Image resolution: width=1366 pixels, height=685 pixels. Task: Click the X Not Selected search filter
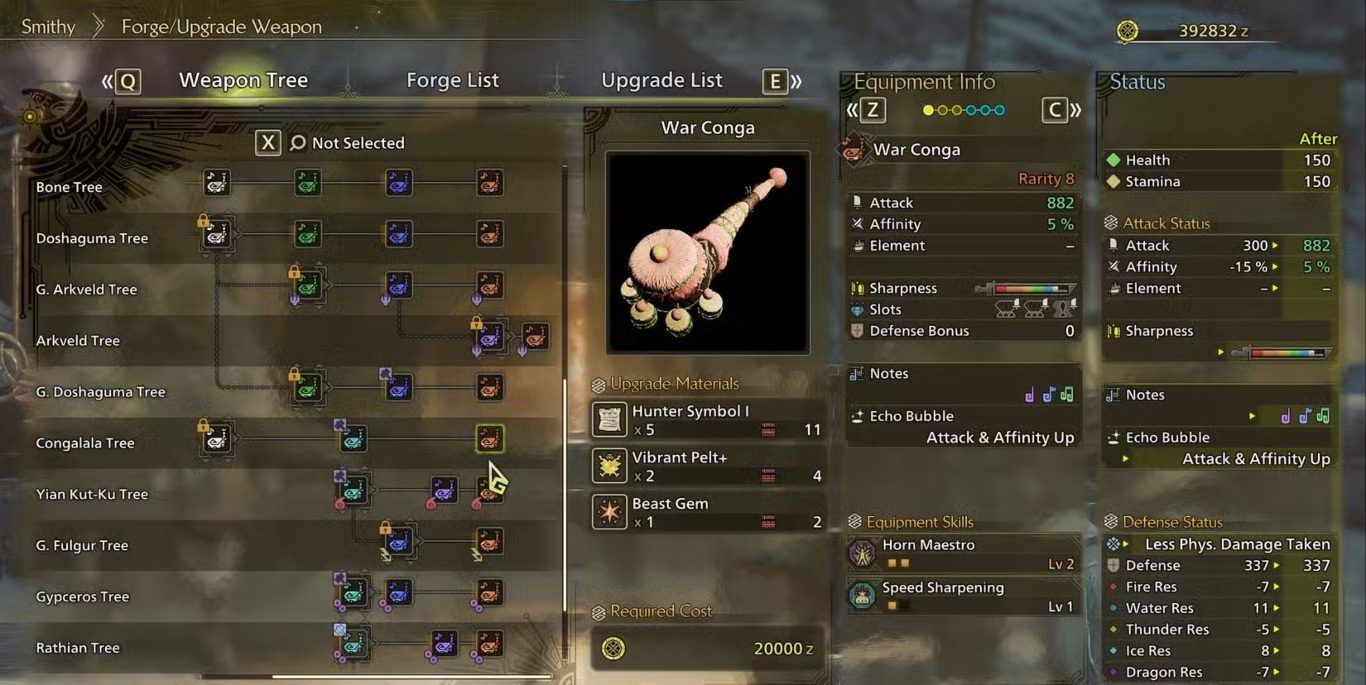(330, 143)
